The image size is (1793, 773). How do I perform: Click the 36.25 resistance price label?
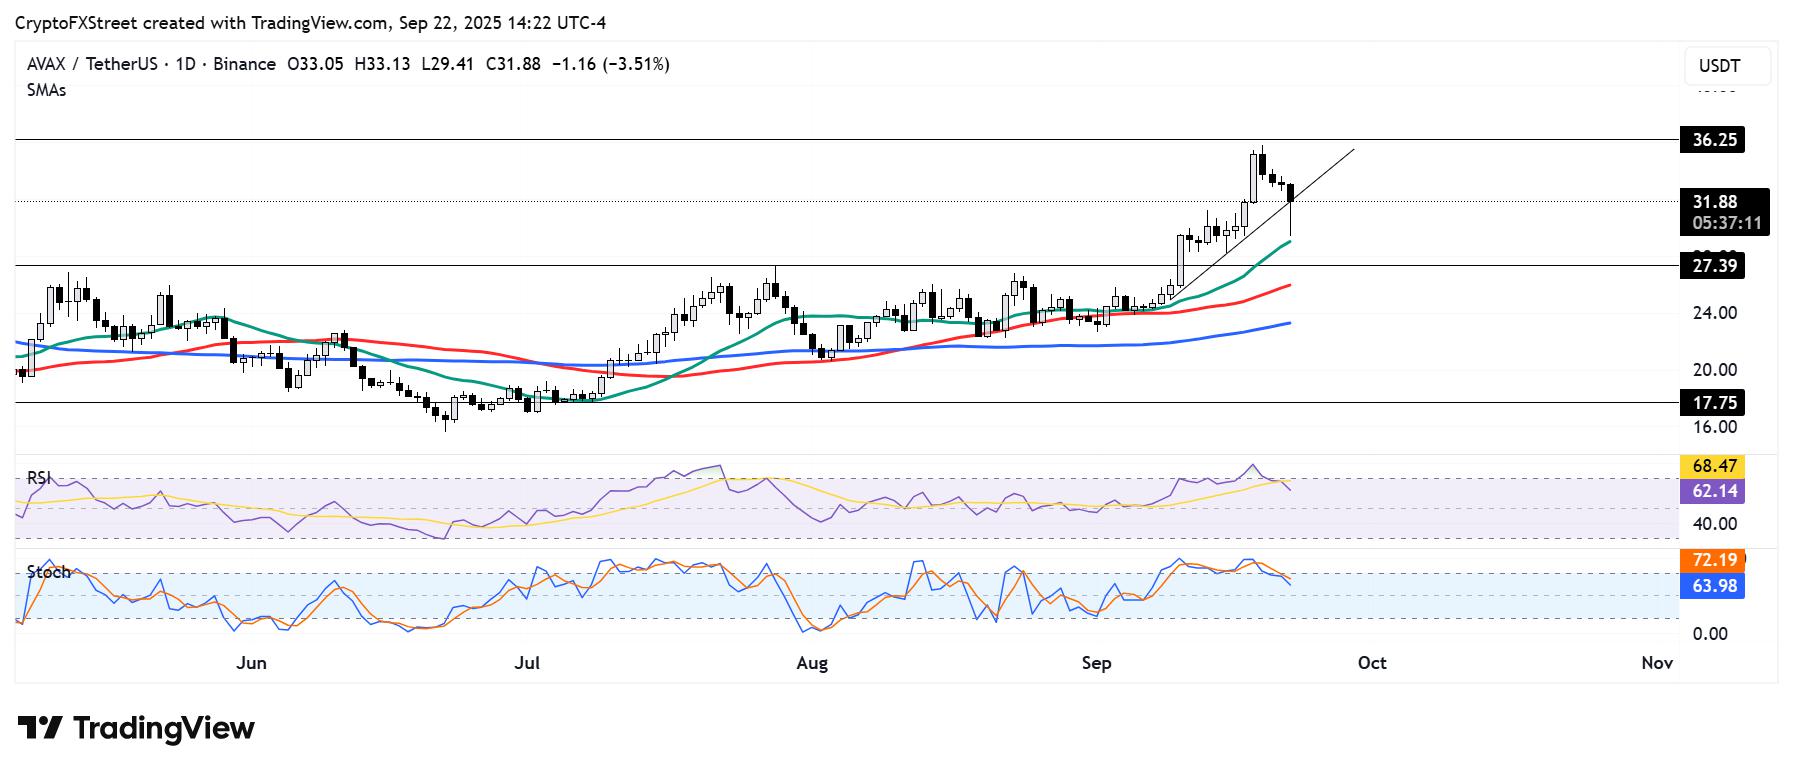click(1713, 140)
